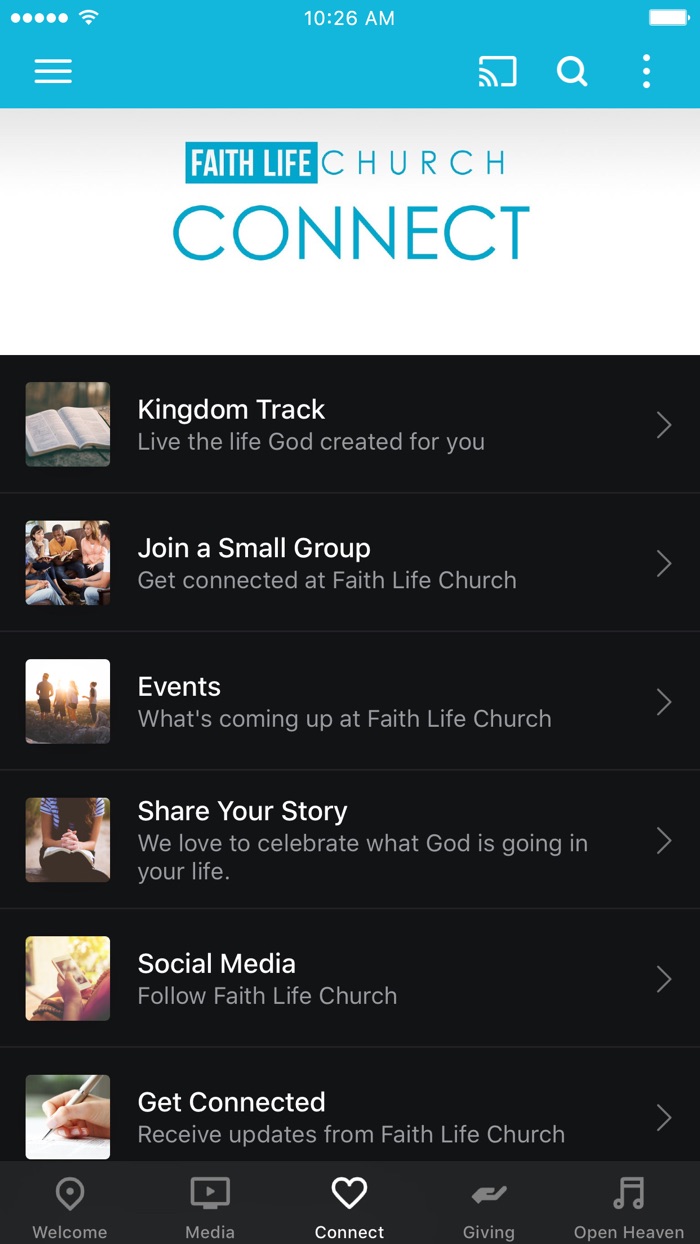Expand the Kingdom Track chevron
The image size is (700, 1244).
[664, 424]
